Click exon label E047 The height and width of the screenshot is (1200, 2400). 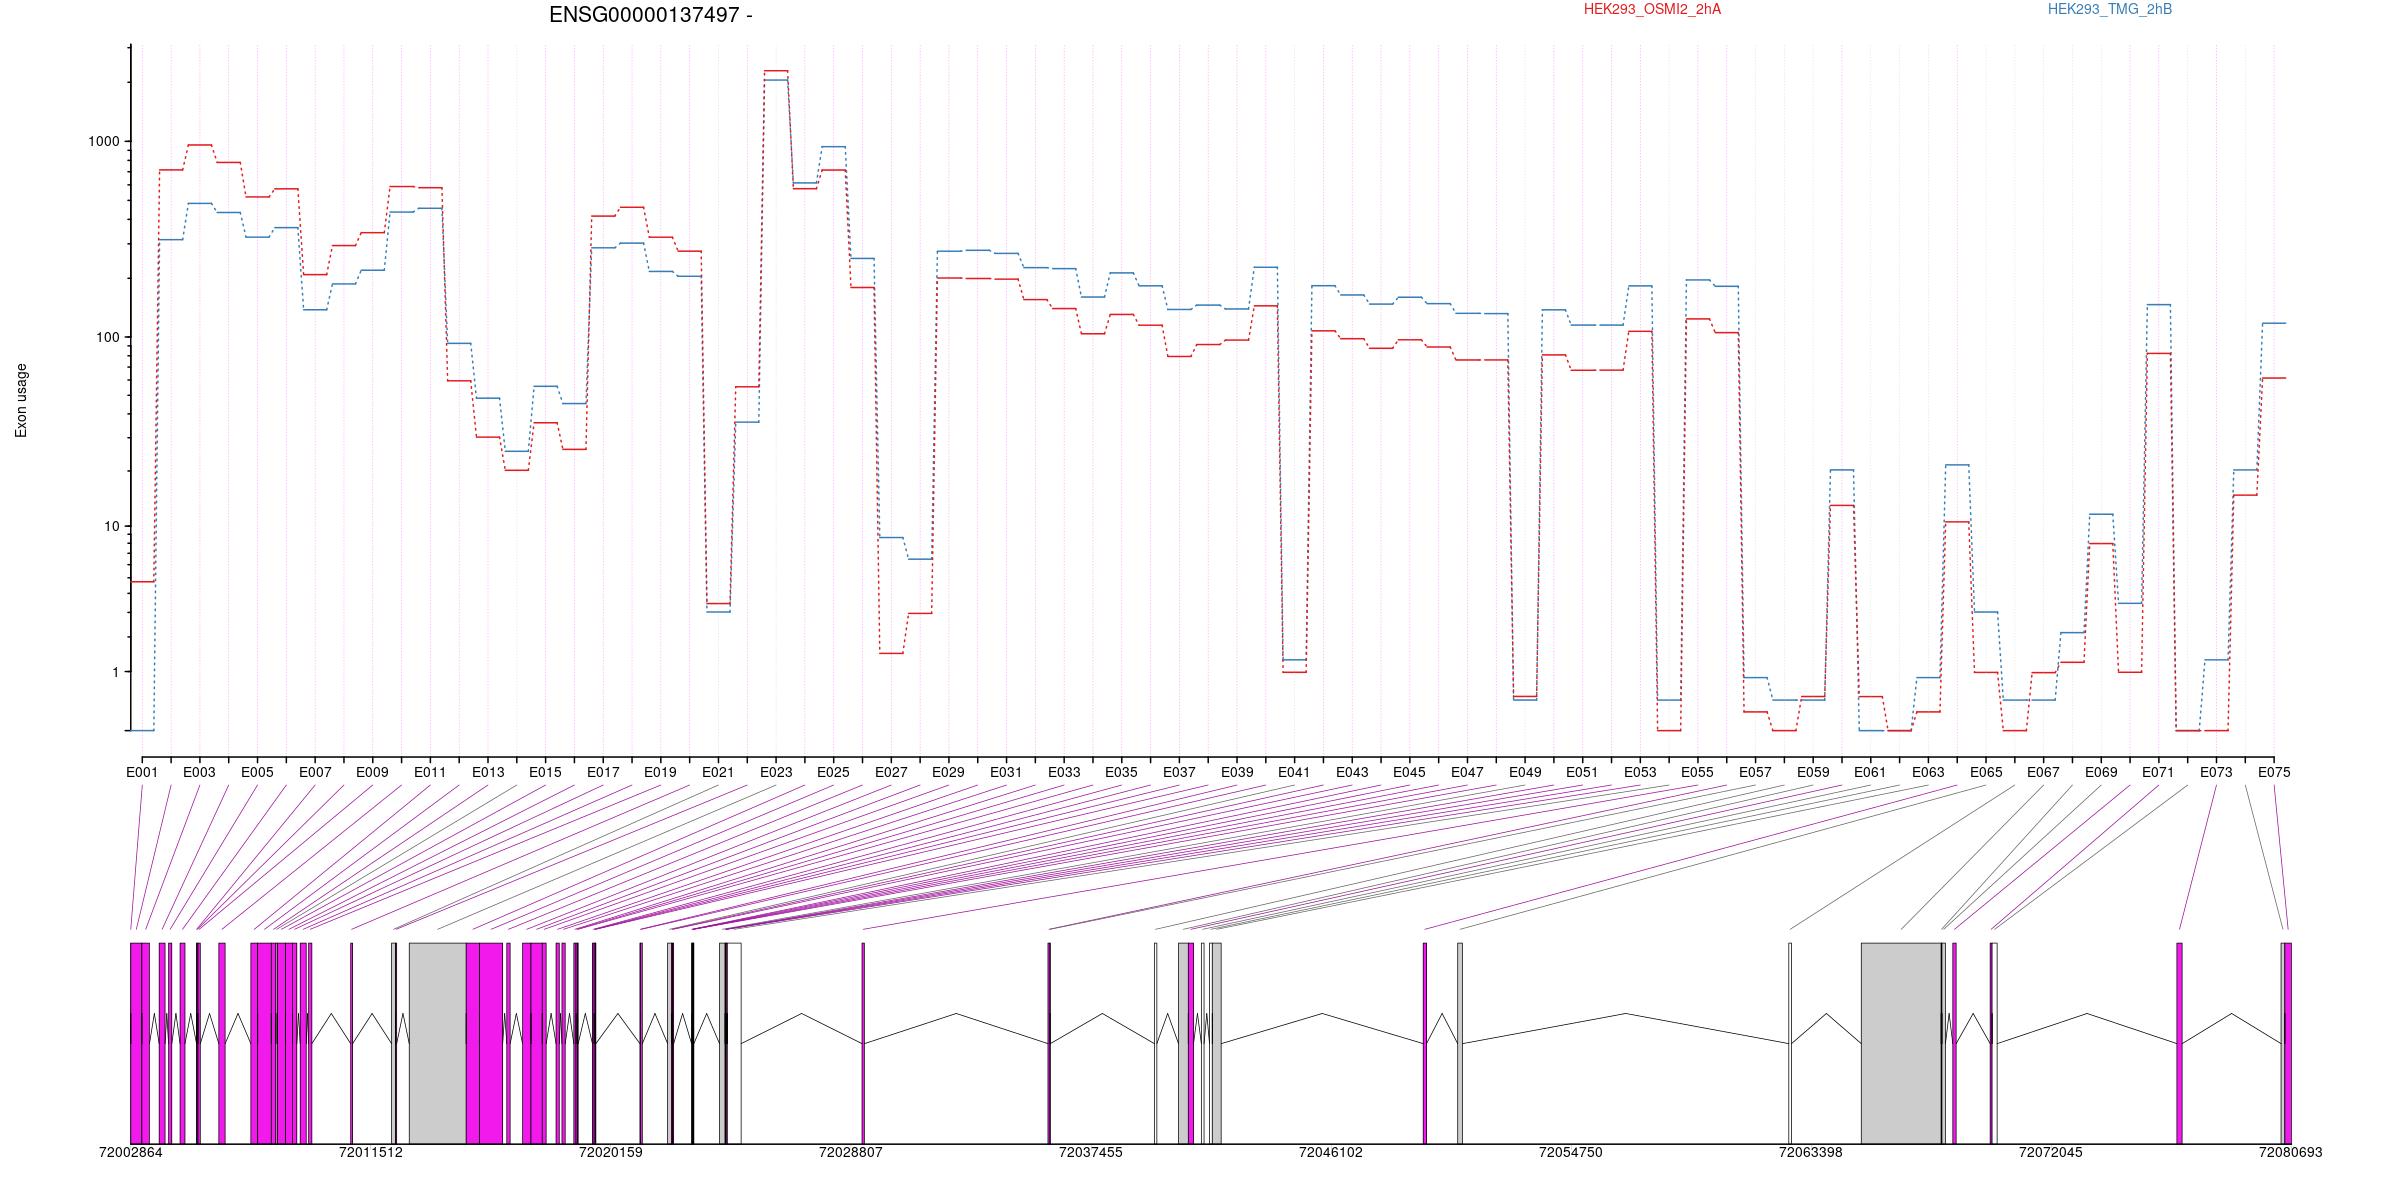[1467, 772]
